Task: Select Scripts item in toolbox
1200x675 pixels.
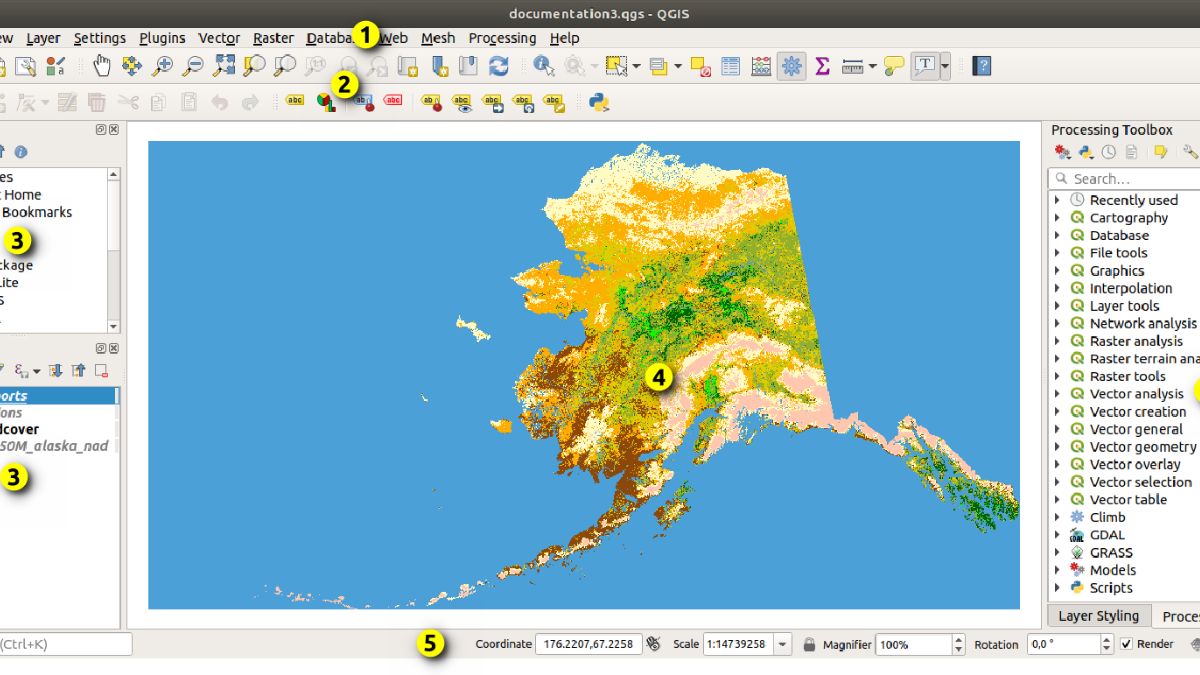Action: coord(1111,588)
